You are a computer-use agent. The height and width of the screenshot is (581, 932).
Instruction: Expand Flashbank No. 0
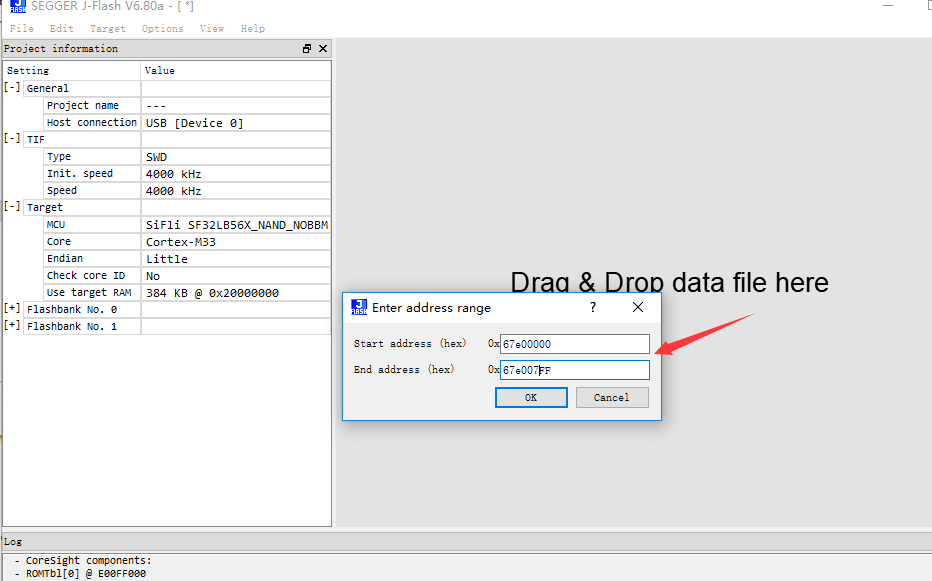(12, 309)
